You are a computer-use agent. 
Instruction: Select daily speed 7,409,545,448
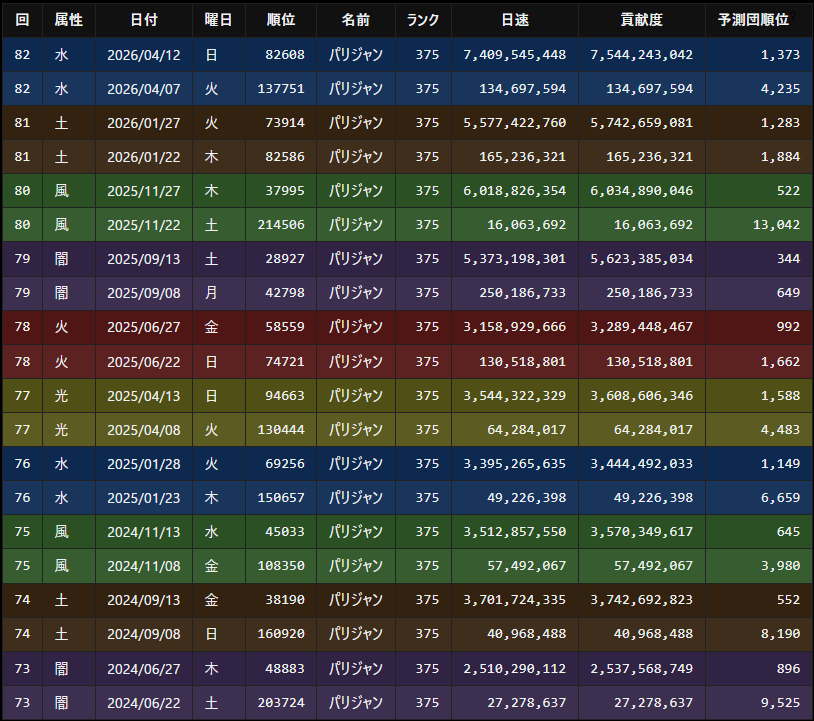pos(514,55)
